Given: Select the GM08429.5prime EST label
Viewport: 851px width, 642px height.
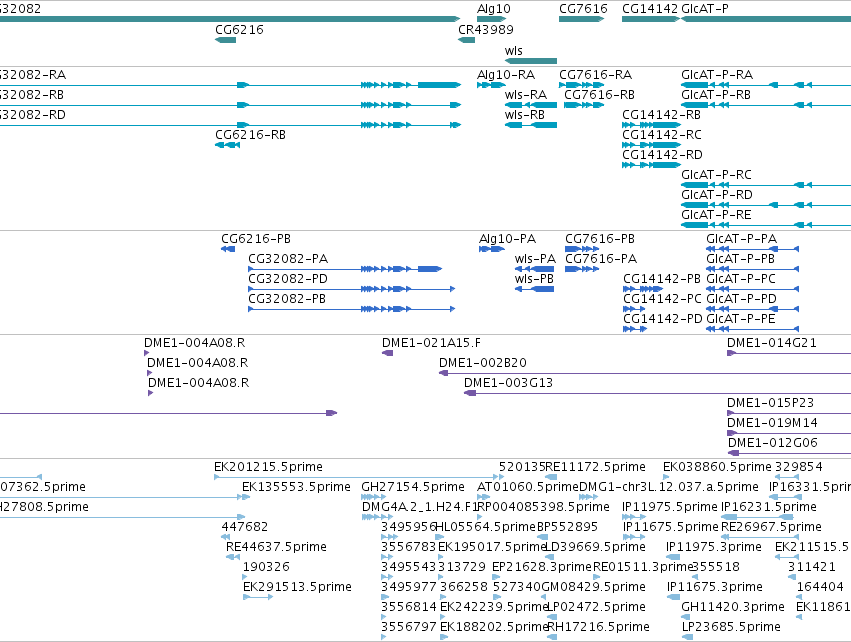Looking at the screenshot, I should [x=594, y=587].
